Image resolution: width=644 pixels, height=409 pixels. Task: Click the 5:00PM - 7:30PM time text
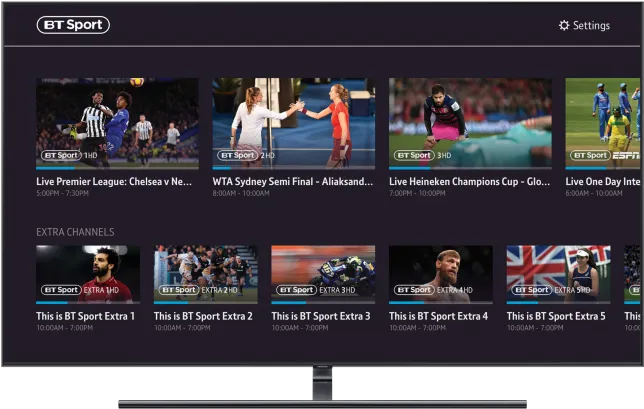62,193
